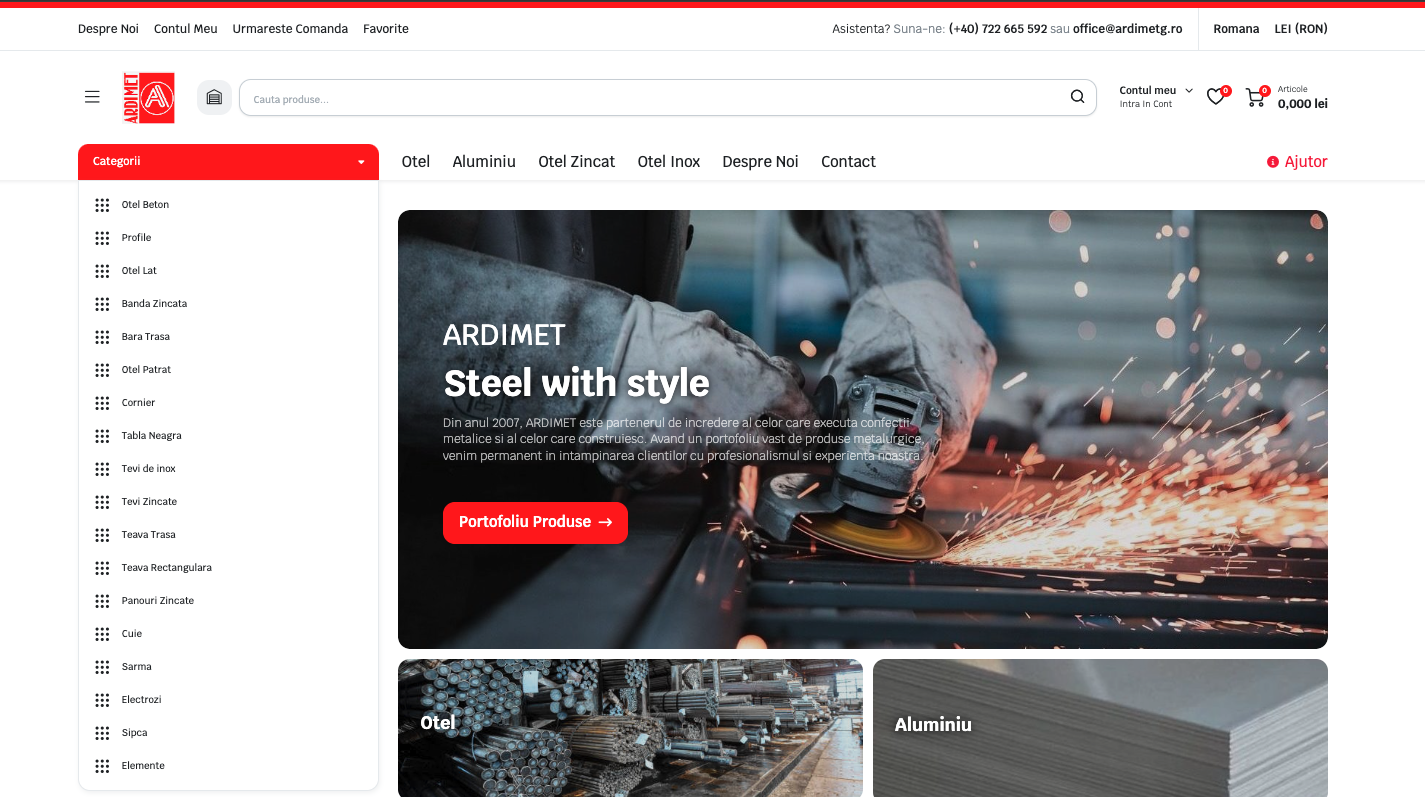Click the Elemente category text
Screen dimensions: 1425x797
click(143, 766)
